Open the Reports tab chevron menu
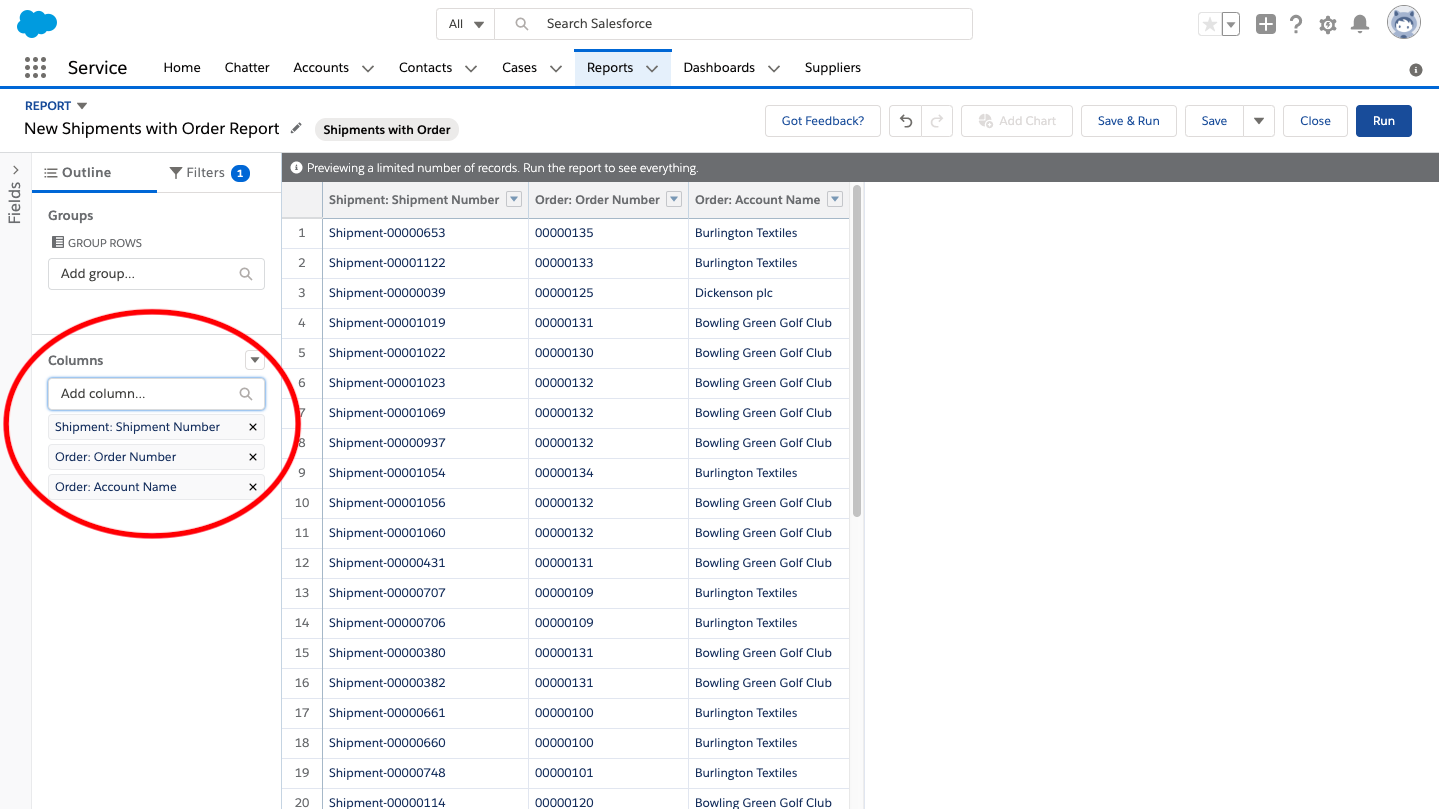Image resolution: width=1439 pixels, height=809 pixels. tap(652, 68)
